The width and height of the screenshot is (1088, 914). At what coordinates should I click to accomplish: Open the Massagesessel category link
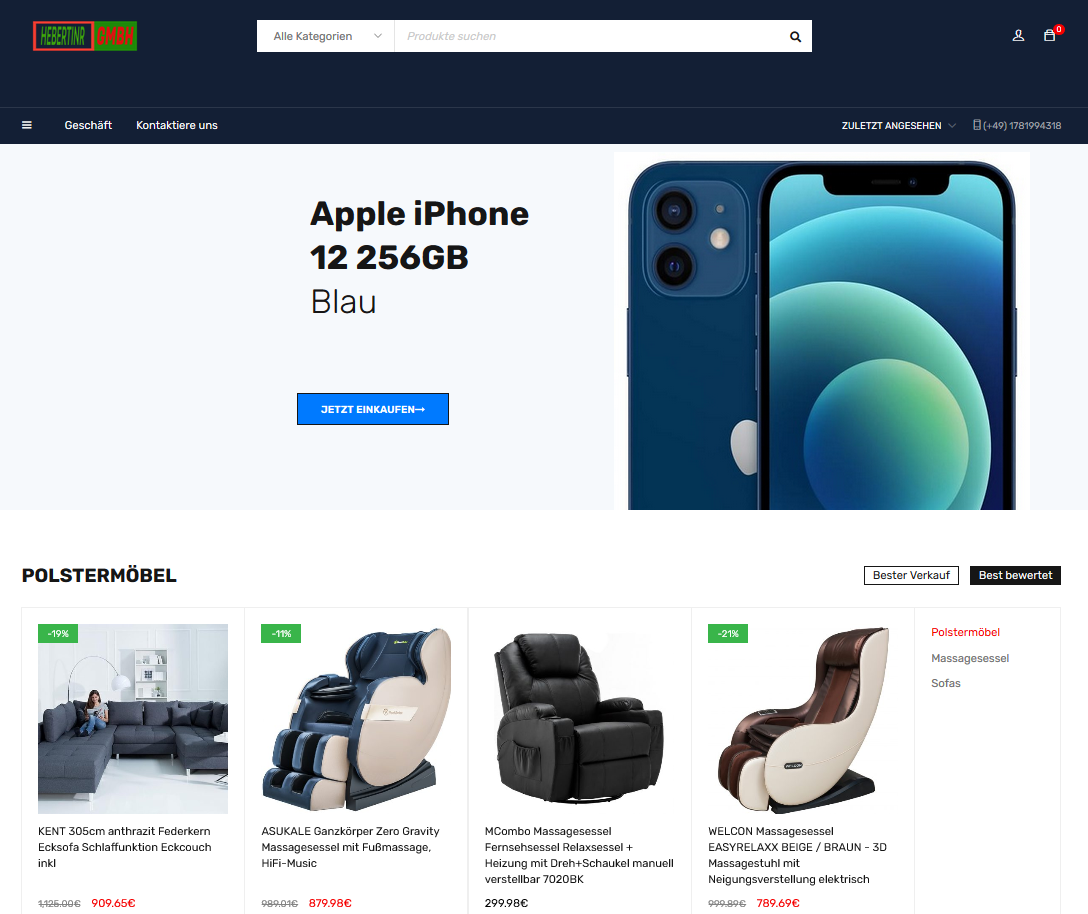coord(969,658)
